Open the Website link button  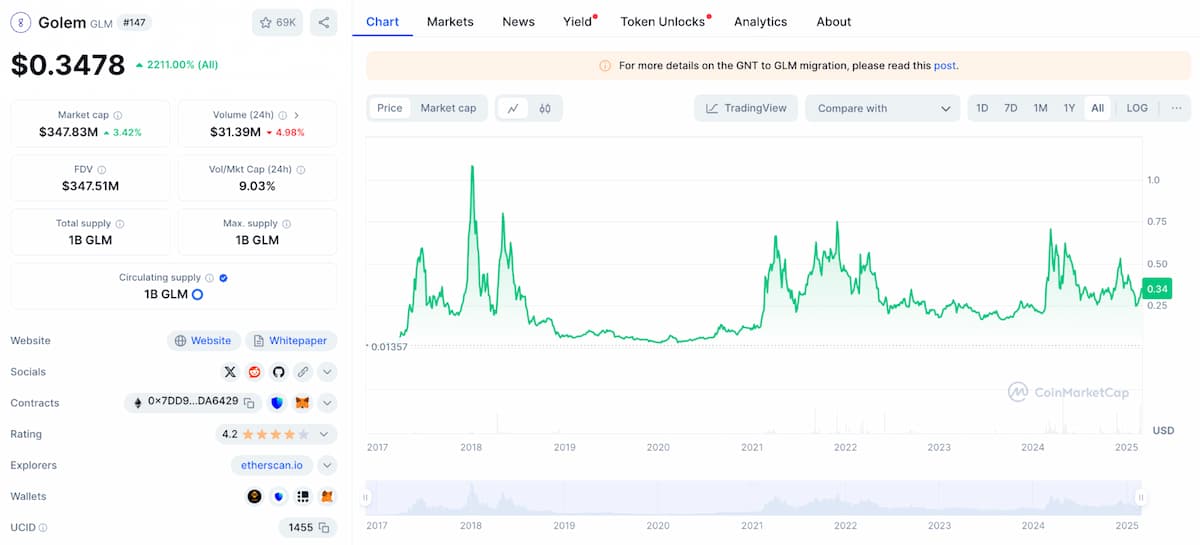(204, 341)
